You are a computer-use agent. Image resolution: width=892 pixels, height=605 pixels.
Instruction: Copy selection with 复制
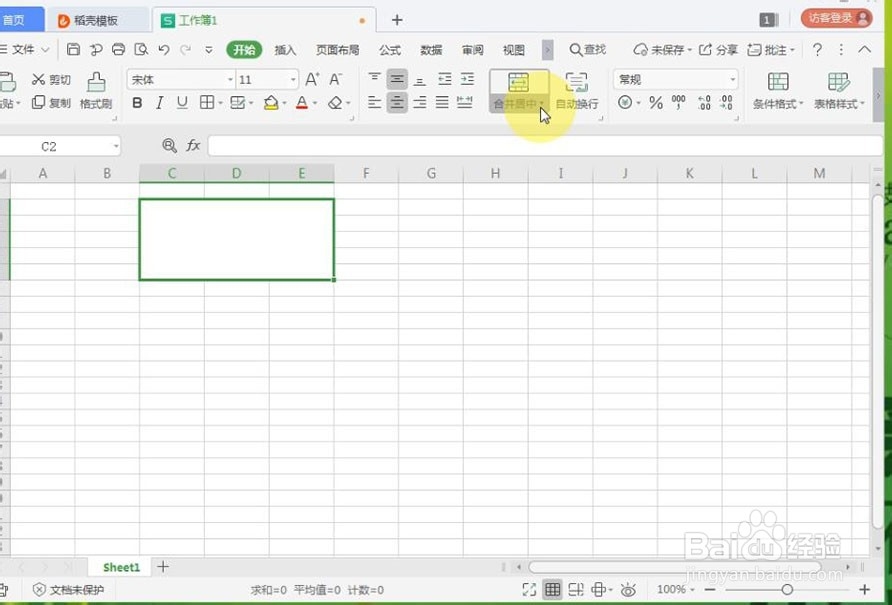51,103
